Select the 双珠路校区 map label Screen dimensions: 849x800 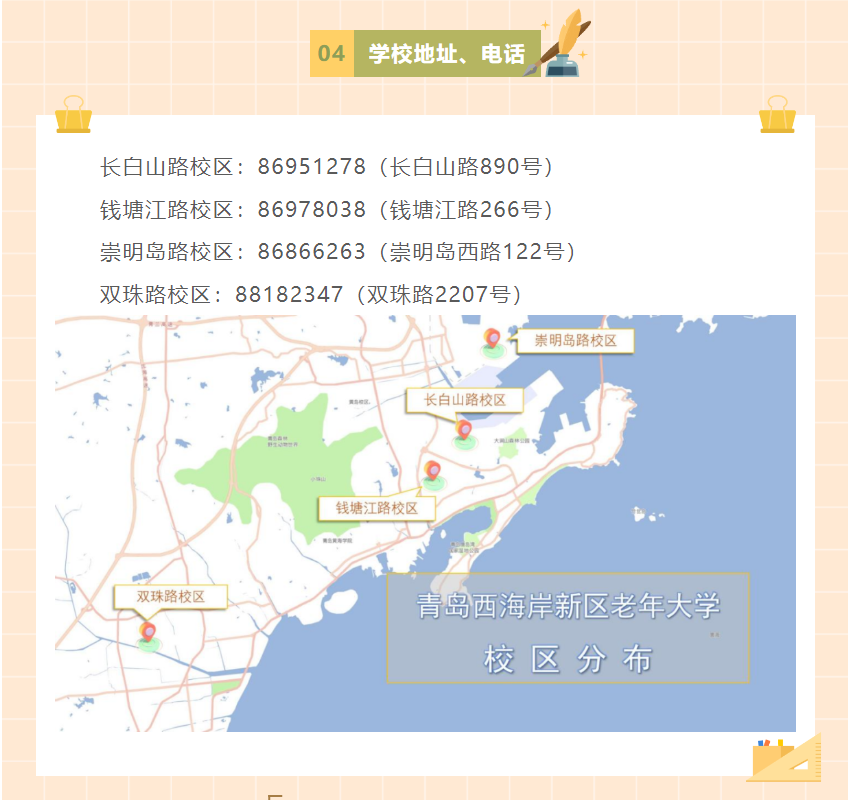coord(170,597)
